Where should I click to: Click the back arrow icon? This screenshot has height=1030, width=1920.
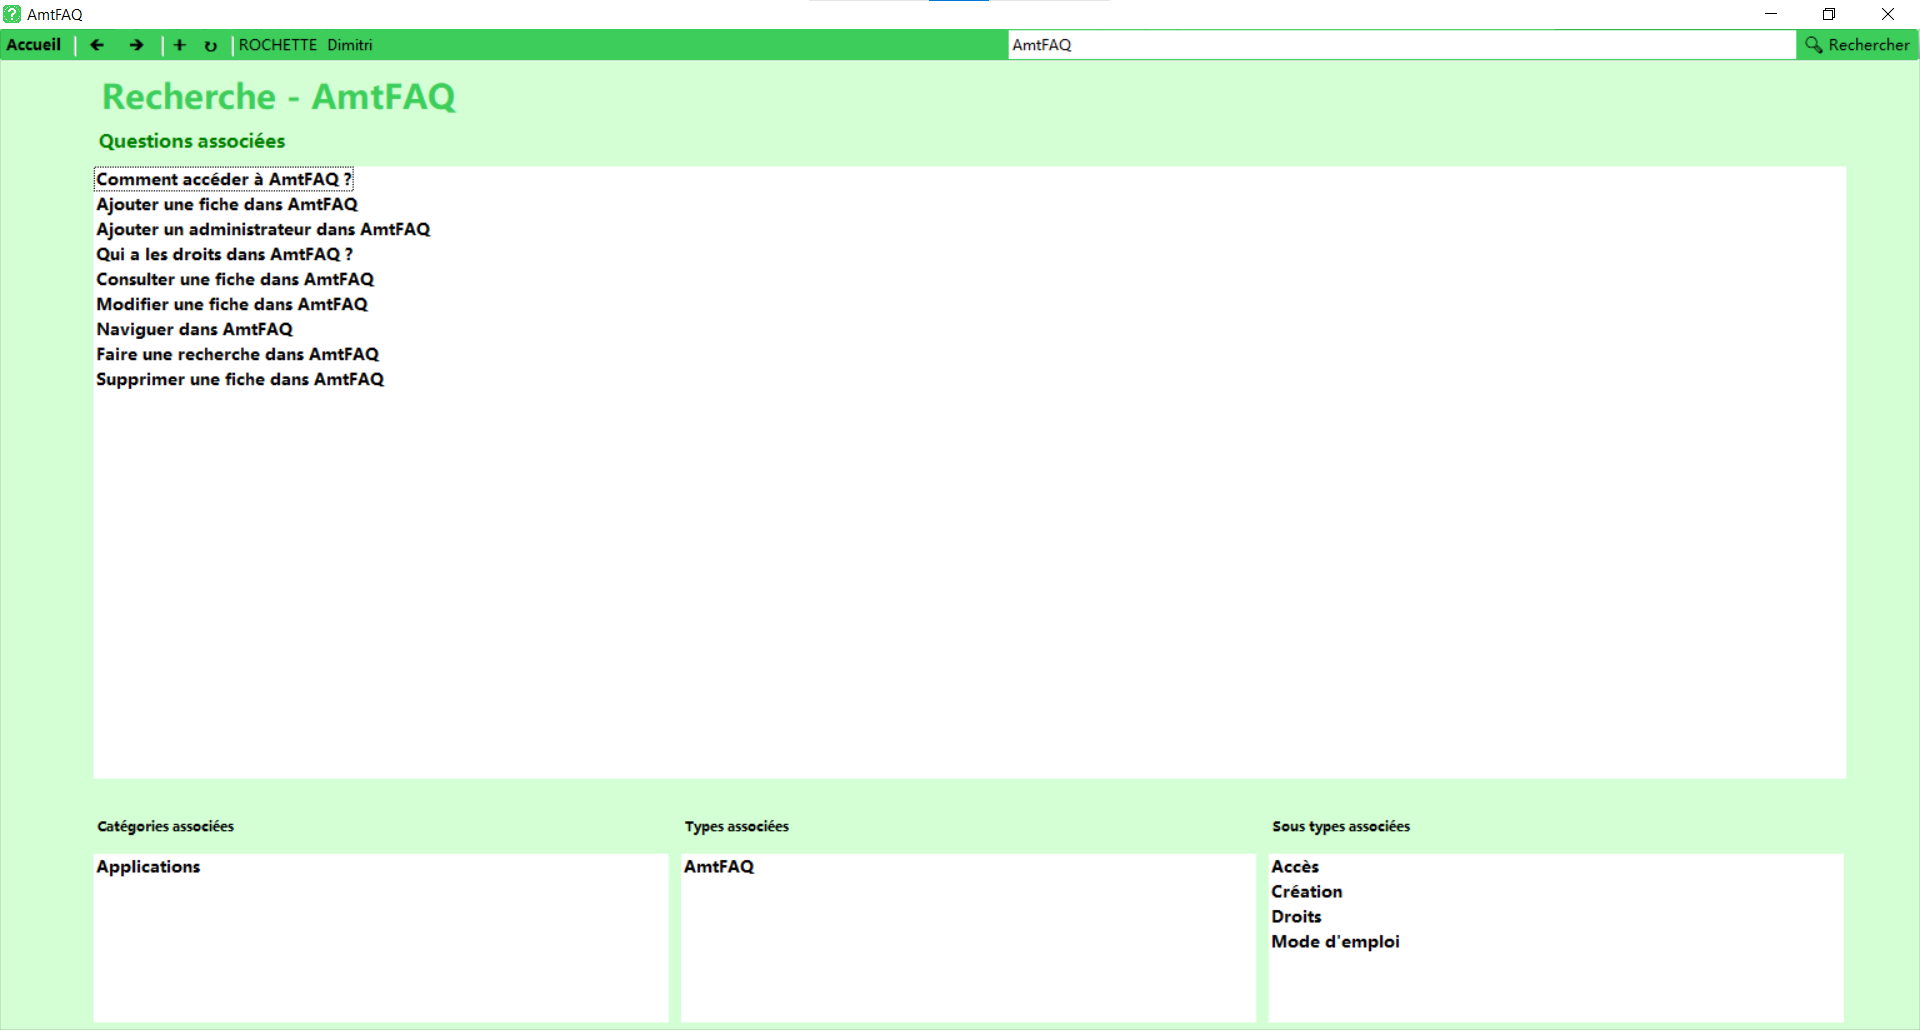(x=97, y=45)
